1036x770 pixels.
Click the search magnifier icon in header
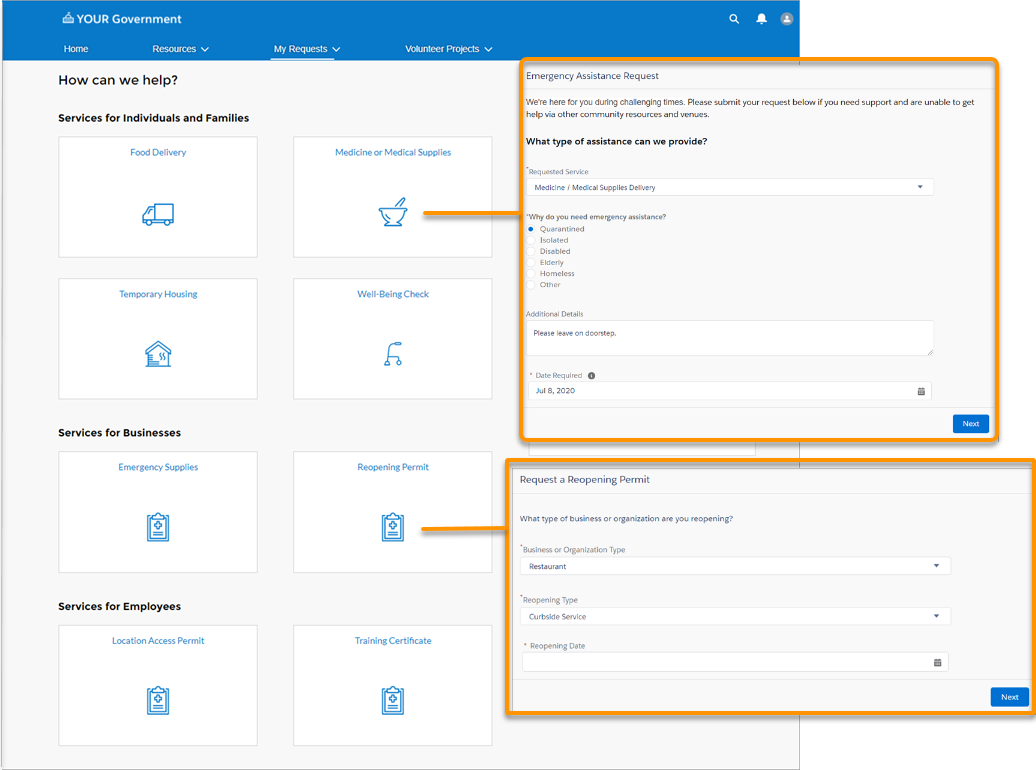coord(734,19)
